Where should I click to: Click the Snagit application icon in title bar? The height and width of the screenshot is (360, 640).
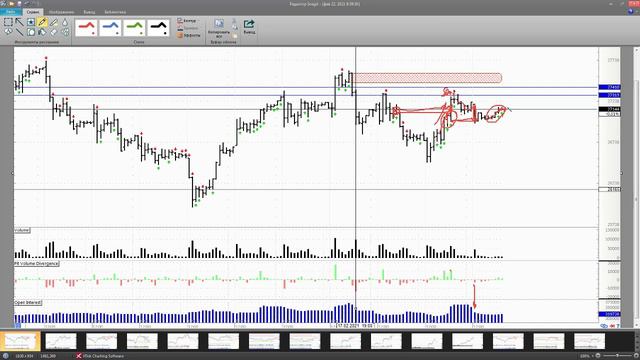[x=3, y=4]
